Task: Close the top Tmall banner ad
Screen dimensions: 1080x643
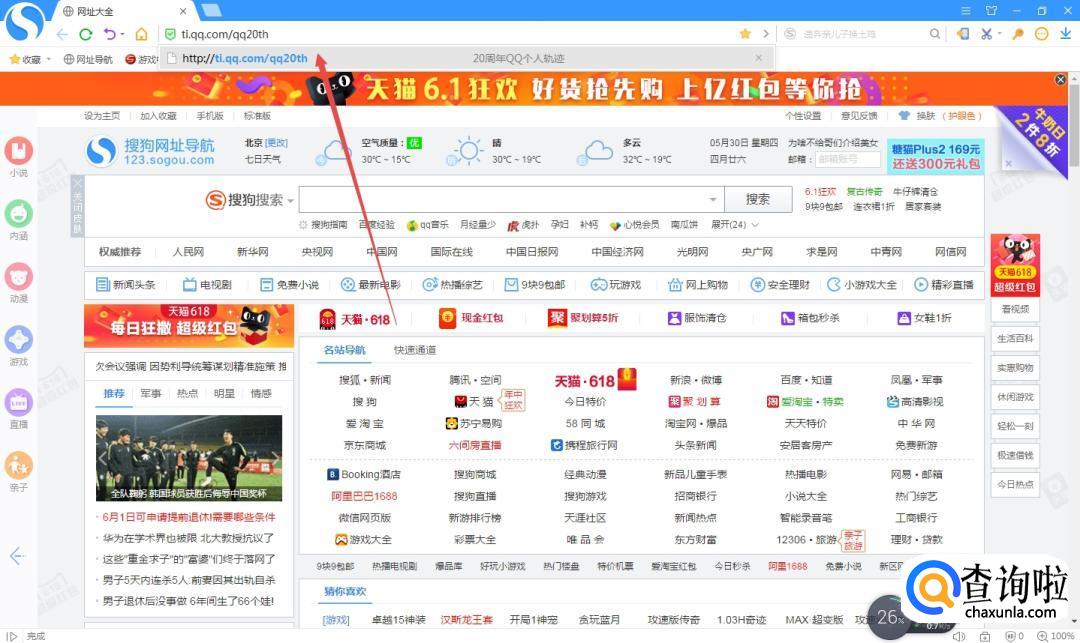Action: coord(1061,80)
